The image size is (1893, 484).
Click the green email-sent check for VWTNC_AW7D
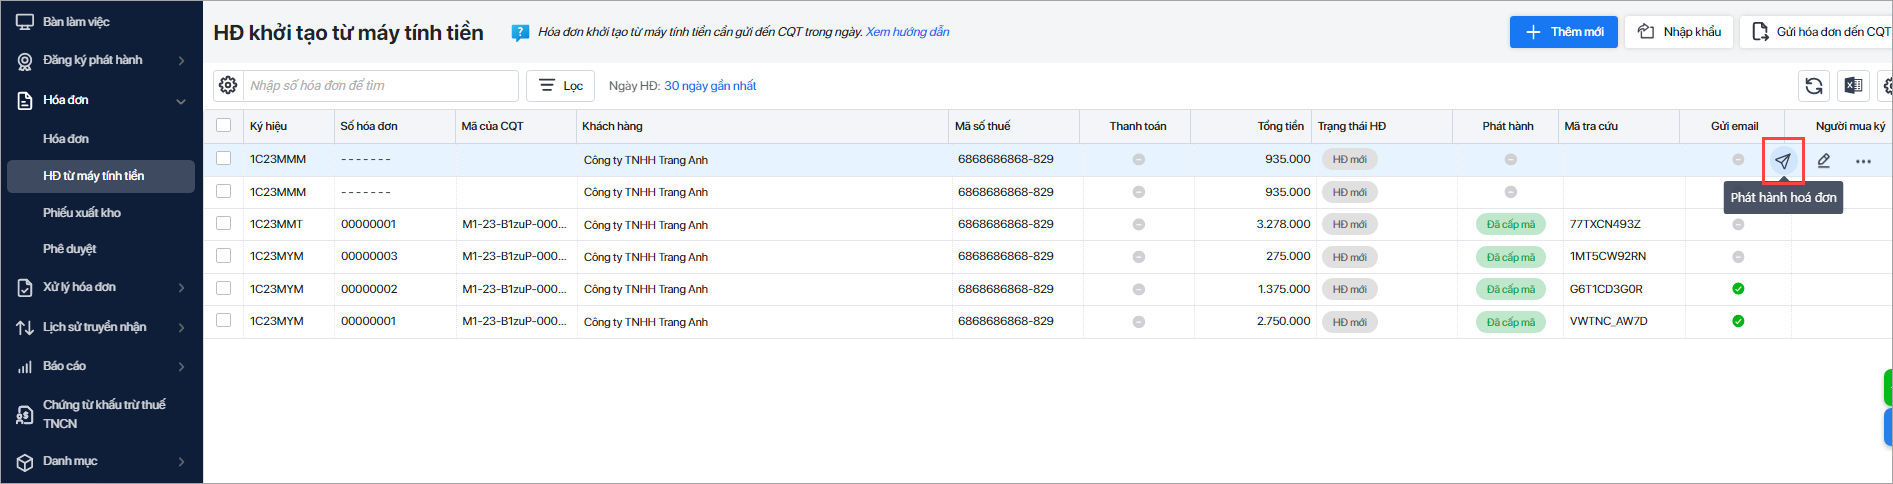click(1738, 321)
